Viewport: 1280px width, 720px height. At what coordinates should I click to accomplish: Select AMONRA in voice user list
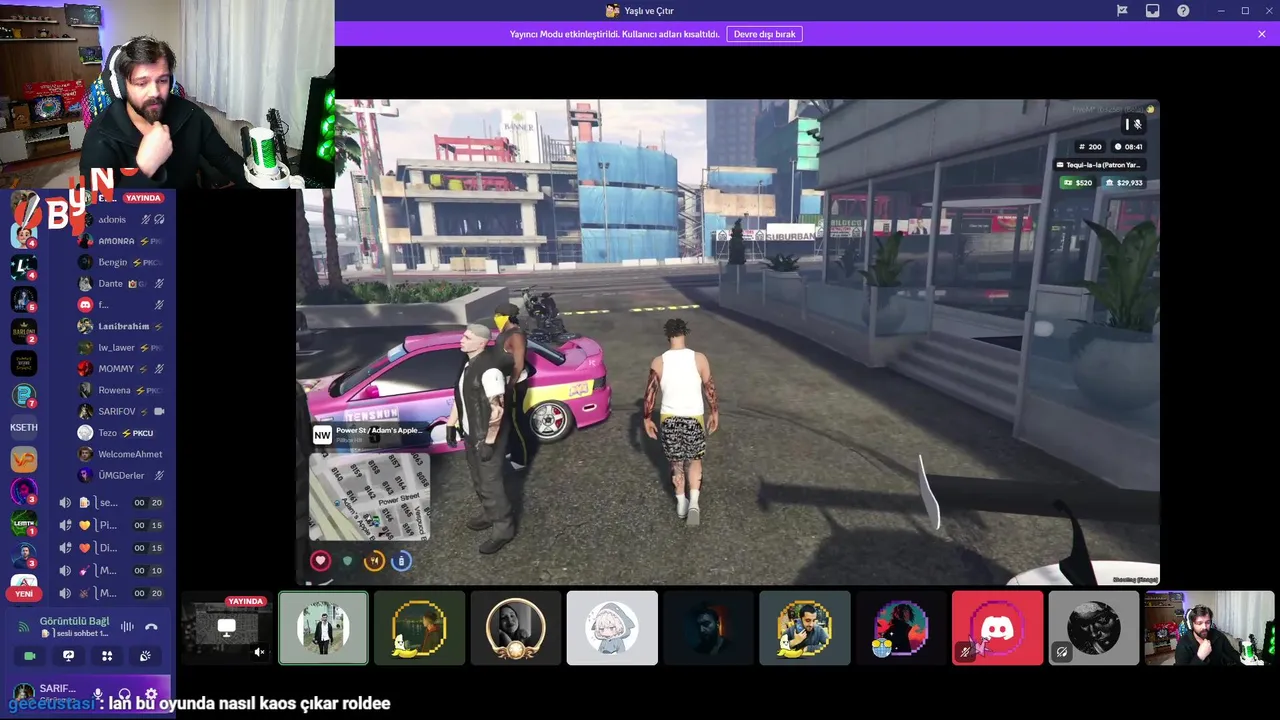[121, 241]
